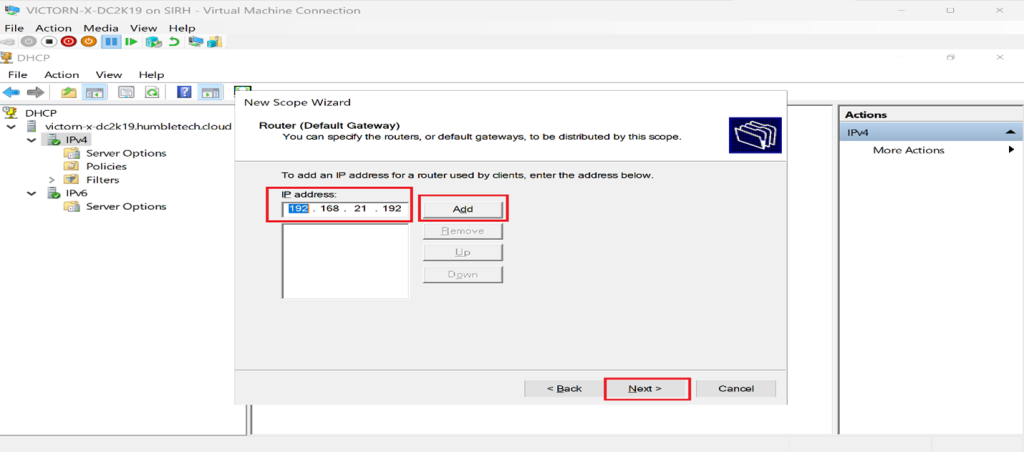Expand the Filters tree node

(51, 180)
